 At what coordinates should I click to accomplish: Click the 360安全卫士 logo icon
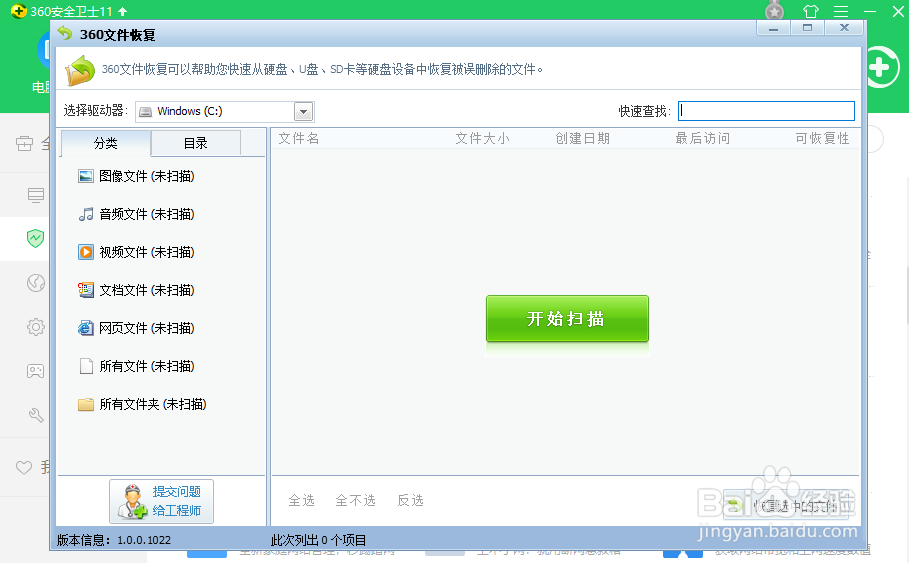19,11
